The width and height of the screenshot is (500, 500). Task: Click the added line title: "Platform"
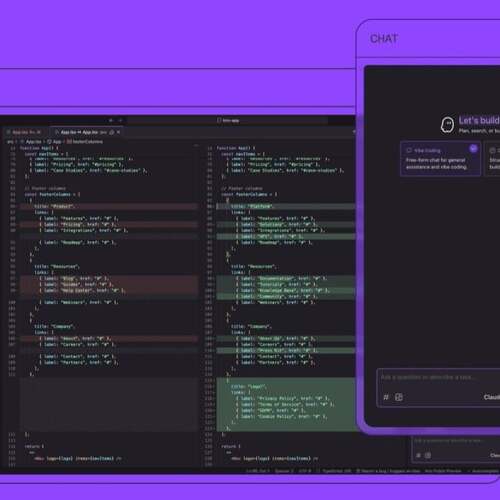point(285,206)
